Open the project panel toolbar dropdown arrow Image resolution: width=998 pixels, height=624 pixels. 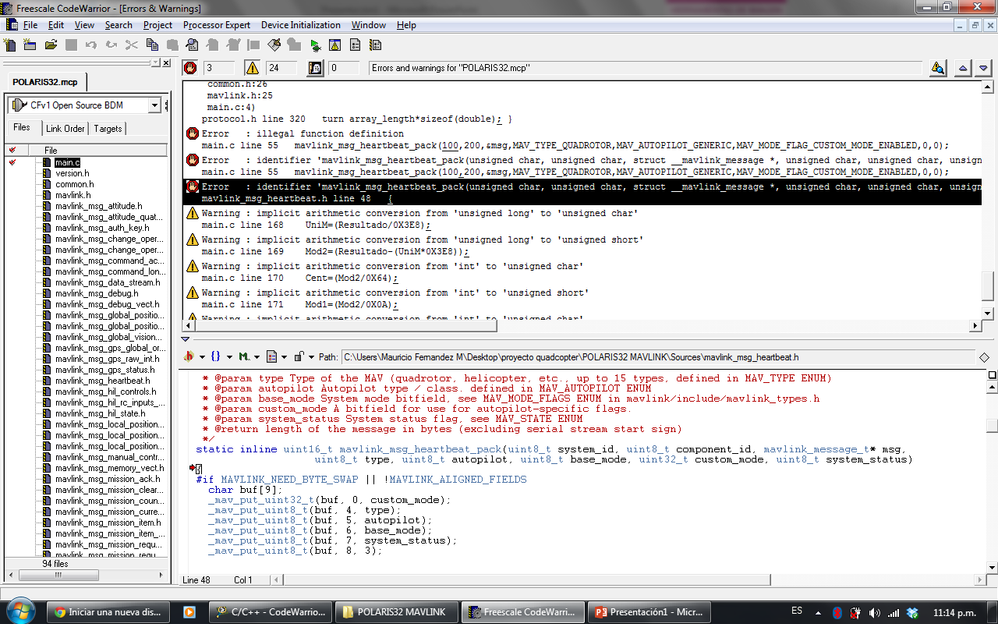[155, 62]
